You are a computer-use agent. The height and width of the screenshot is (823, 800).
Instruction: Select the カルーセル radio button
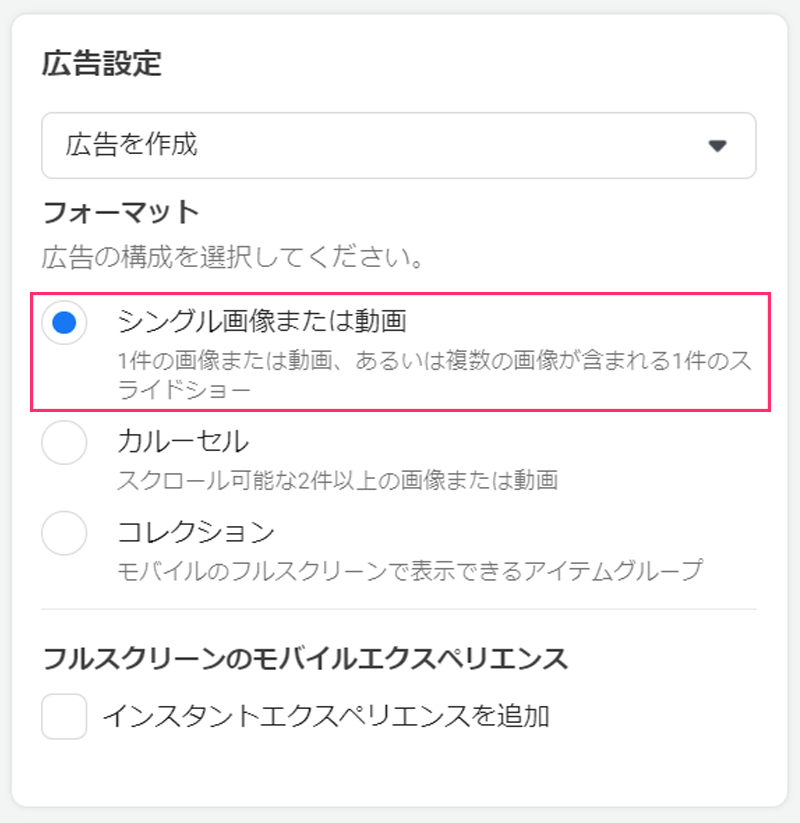click(x=64, y=441)
